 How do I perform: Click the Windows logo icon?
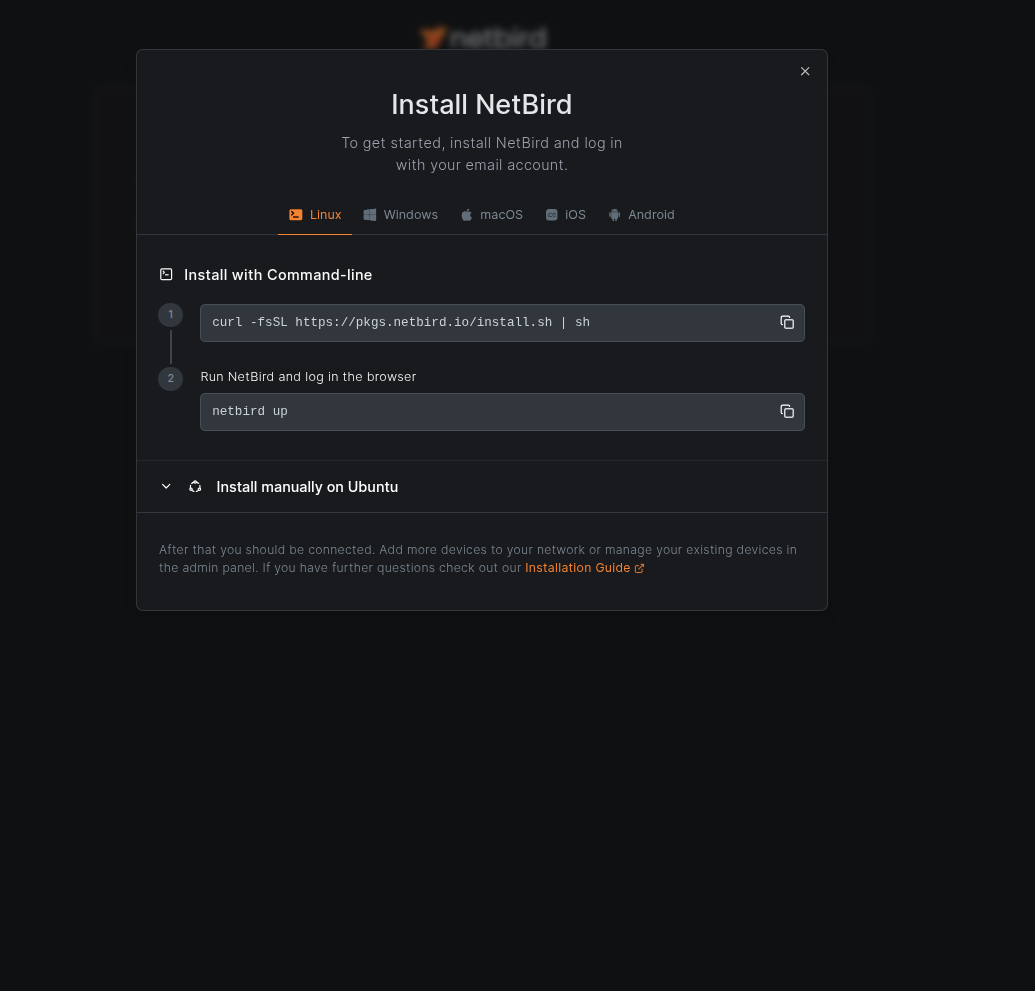click(x=370, y=215)
